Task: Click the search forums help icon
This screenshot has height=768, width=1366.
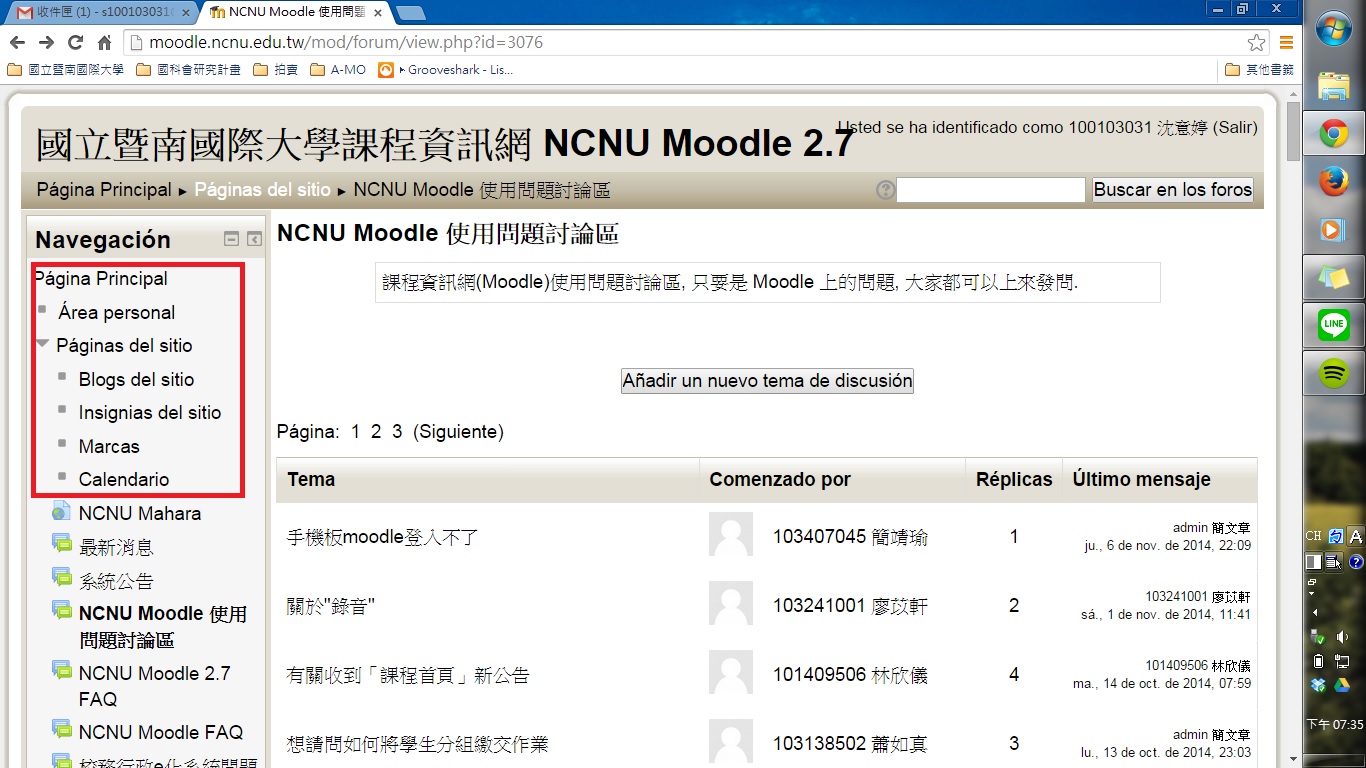Action: point(885,190)
